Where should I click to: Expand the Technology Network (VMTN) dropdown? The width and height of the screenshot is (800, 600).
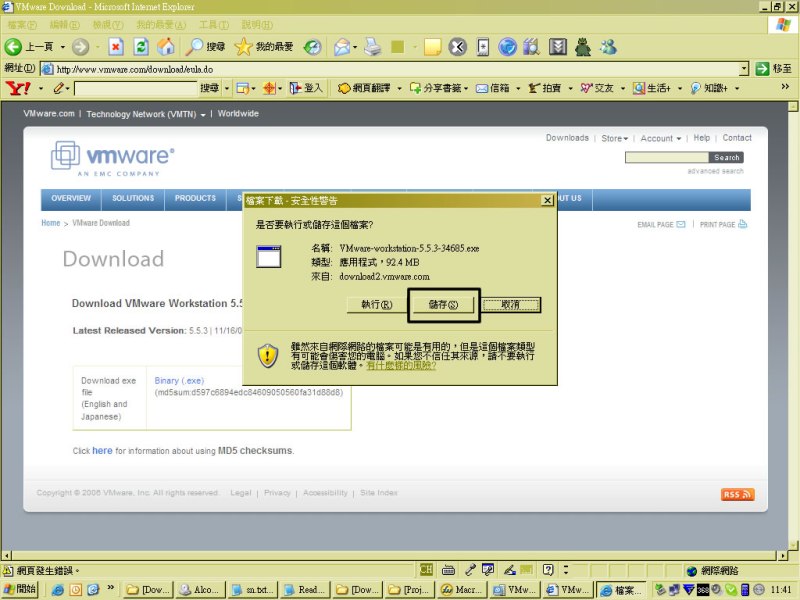146,114
